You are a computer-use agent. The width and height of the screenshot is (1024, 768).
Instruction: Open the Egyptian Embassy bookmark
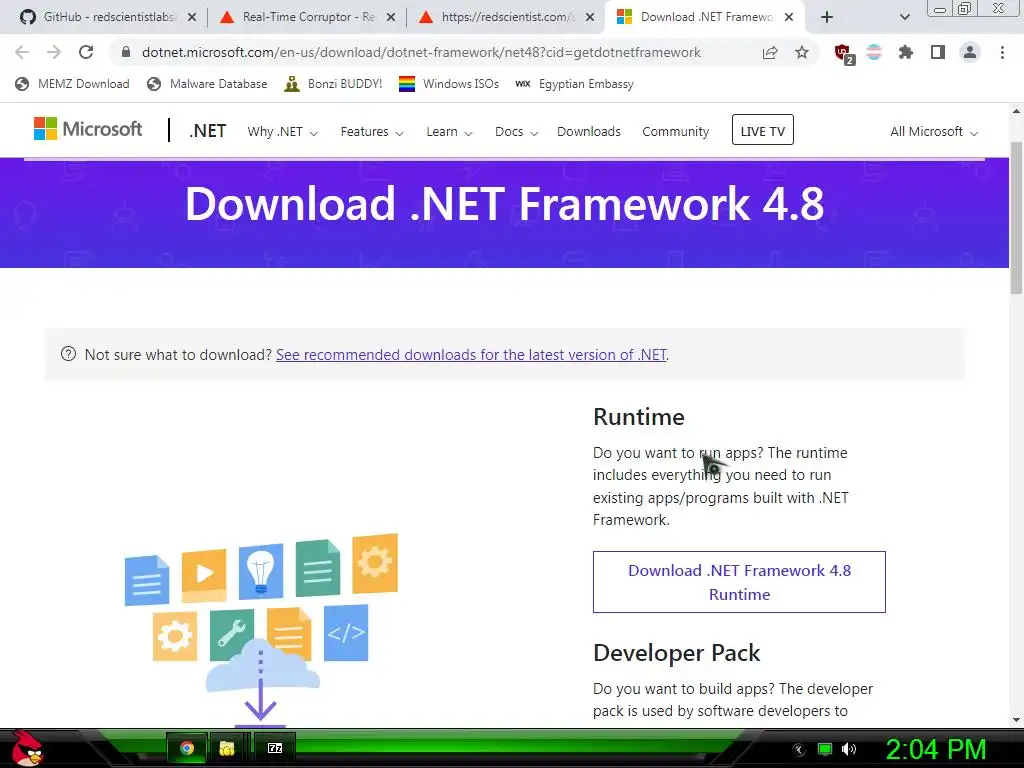574,84
